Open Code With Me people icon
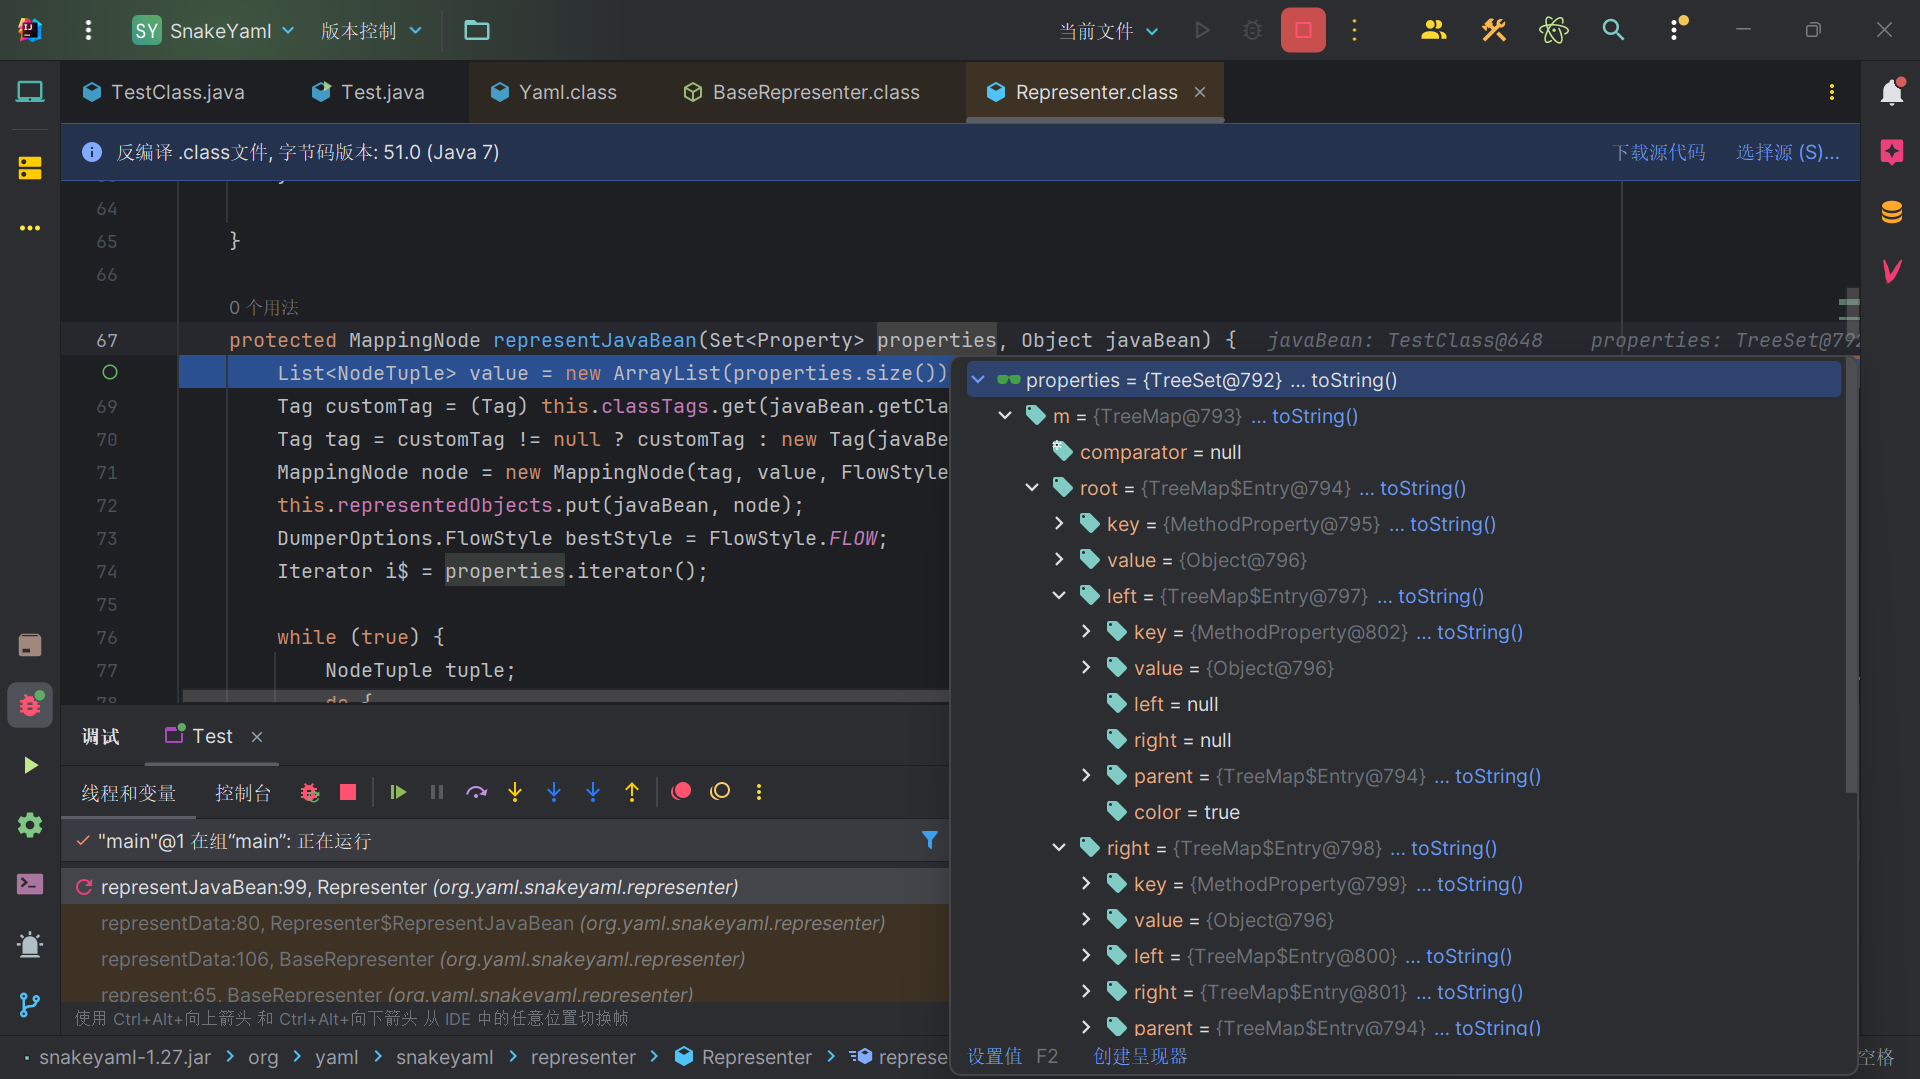This screenshot has width=1920, height=1079. click(1433, 31)
